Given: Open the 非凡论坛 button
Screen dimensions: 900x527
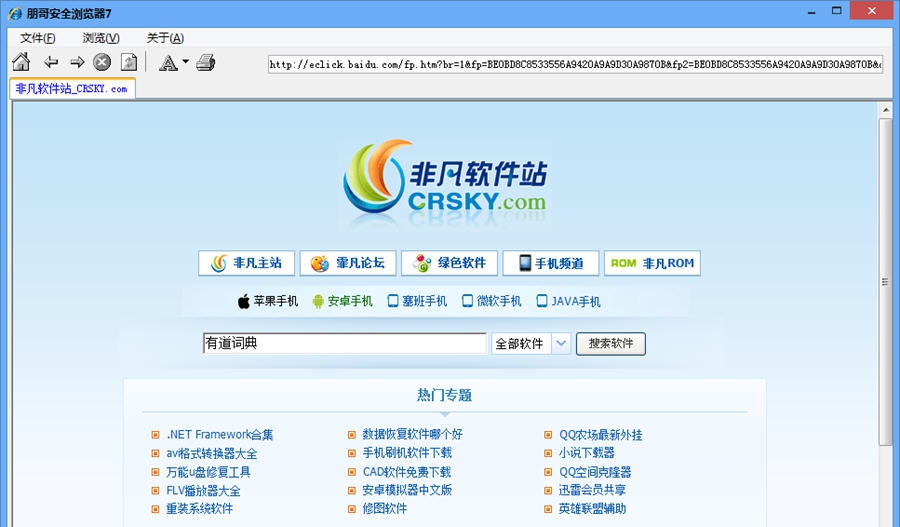Looking at the screenshot, I should click(348, 263).
